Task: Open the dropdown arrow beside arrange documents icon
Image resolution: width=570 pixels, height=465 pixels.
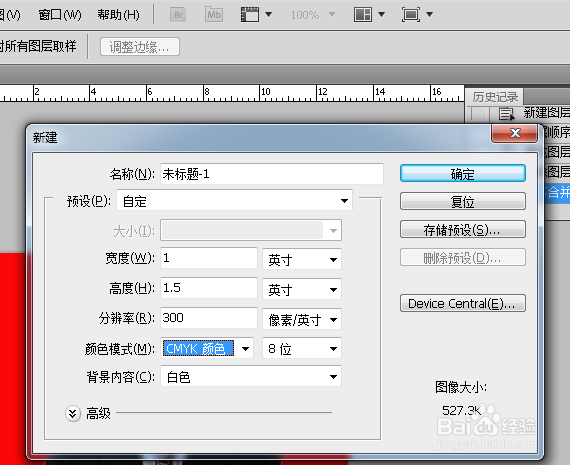Action: [381, 15]
